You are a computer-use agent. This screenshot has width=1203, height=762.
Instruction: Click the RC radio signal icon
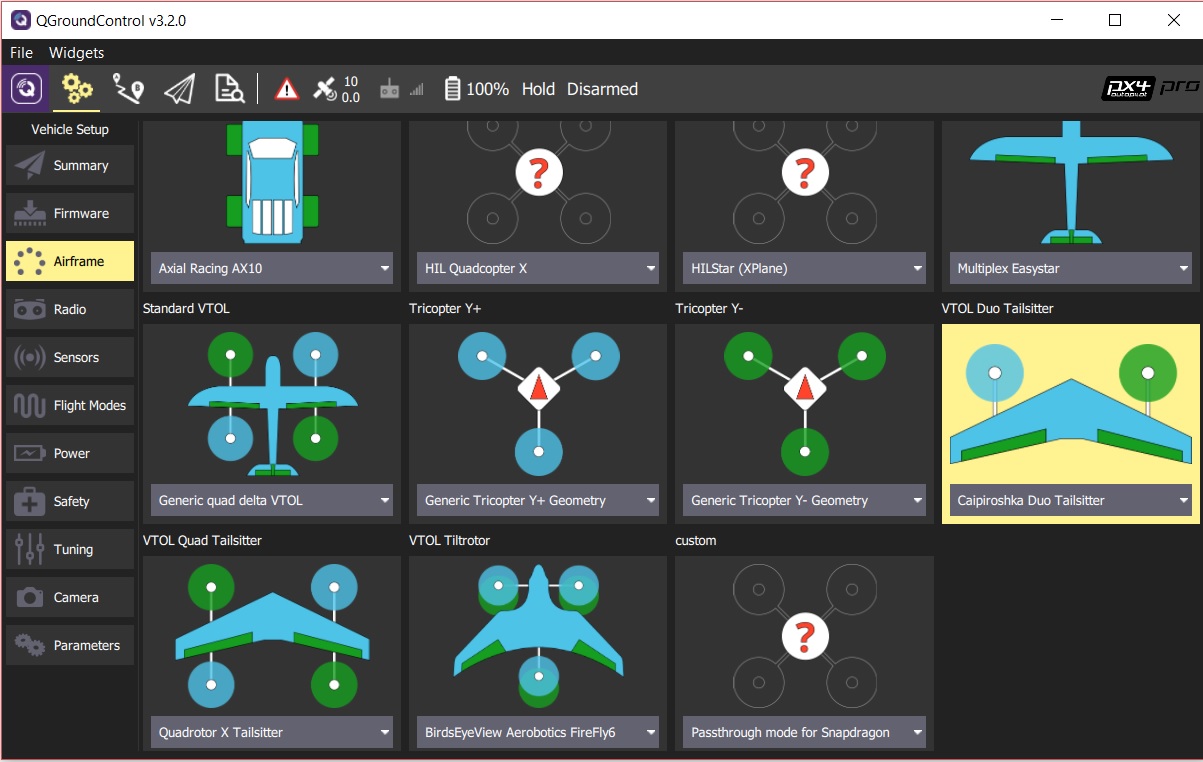pyautogui.click(x=400, y=89)
